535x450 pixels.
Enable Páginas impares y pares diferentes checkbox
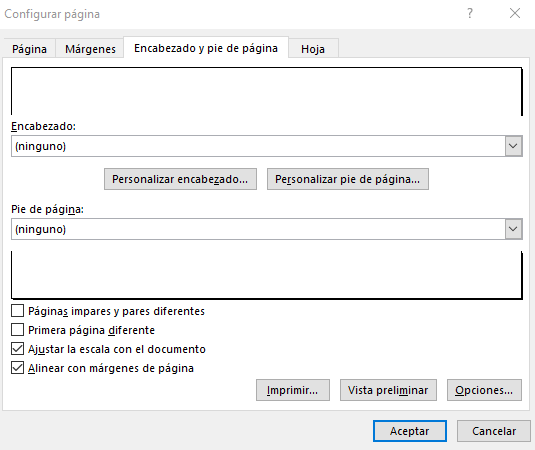[x=17, y=311]
